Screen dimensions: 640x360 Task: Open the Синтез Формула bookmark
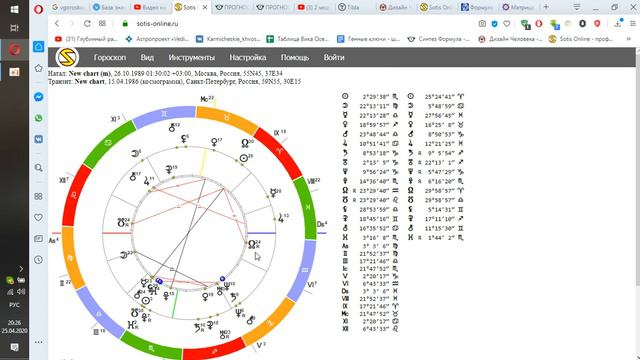click(439, 39)
